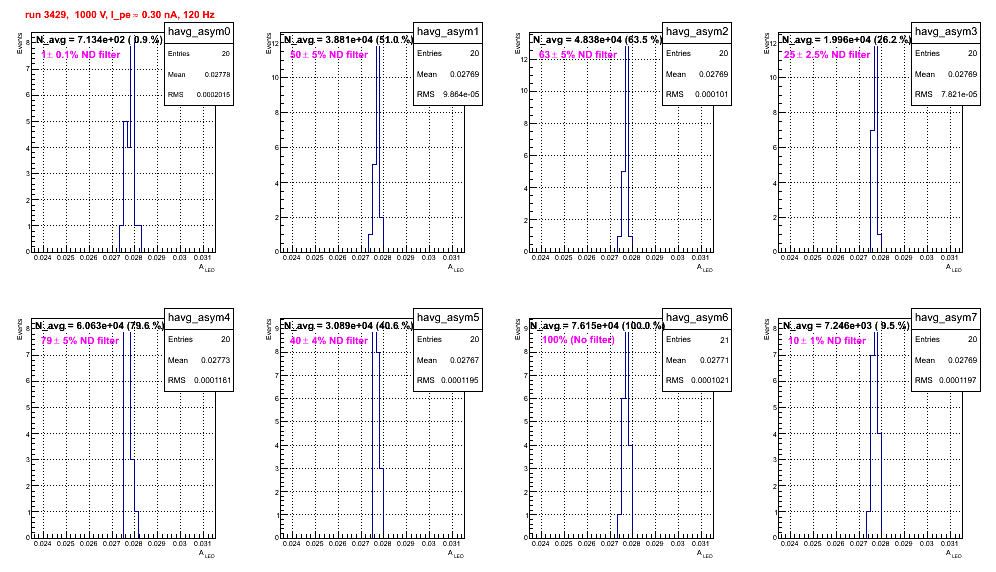The image size is (996, 572).
Task: Click RMS value 0.0002015 in havg_asym0
Action: point(213,95)
